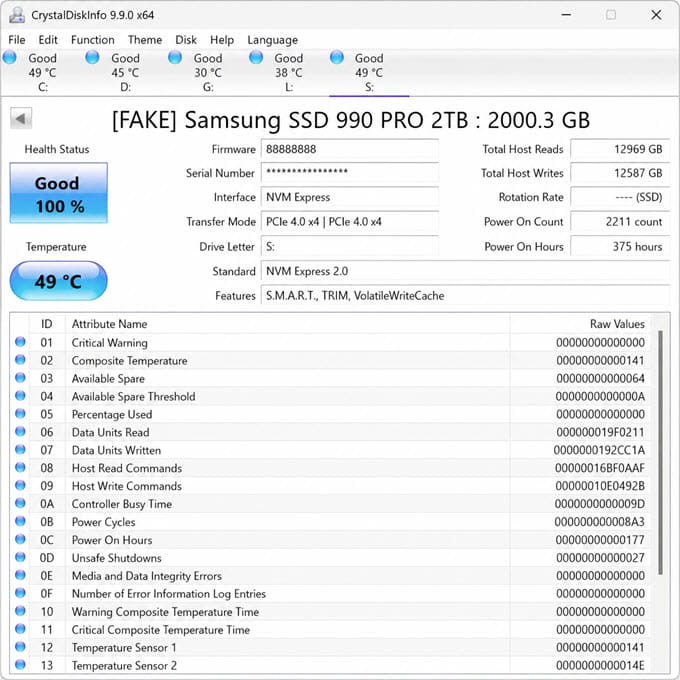Open the Theme menu

[145, 40]
